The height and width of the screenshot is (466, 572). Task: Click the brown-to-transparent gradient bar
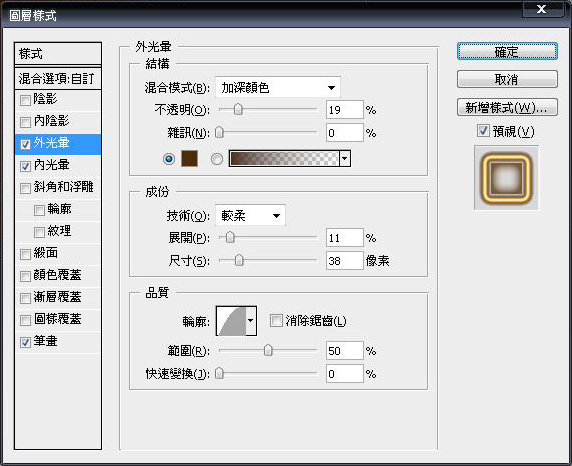284,159
